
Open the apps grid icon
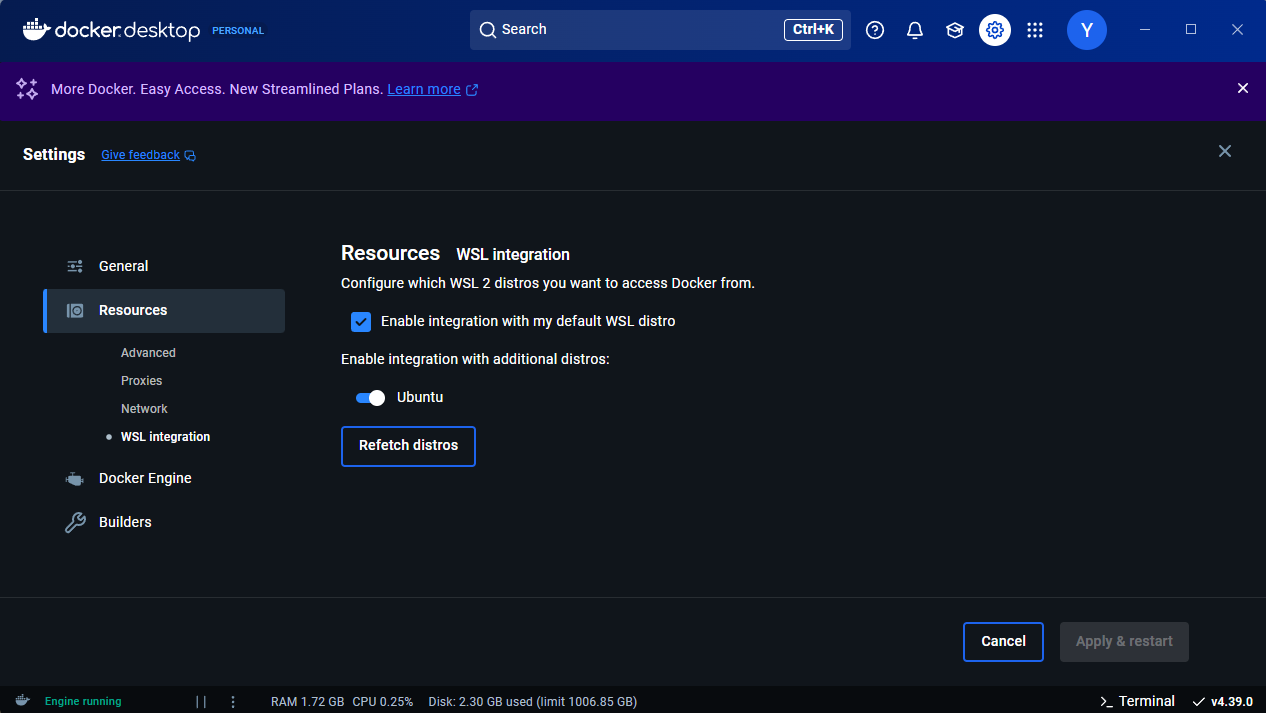[1035, 30]
